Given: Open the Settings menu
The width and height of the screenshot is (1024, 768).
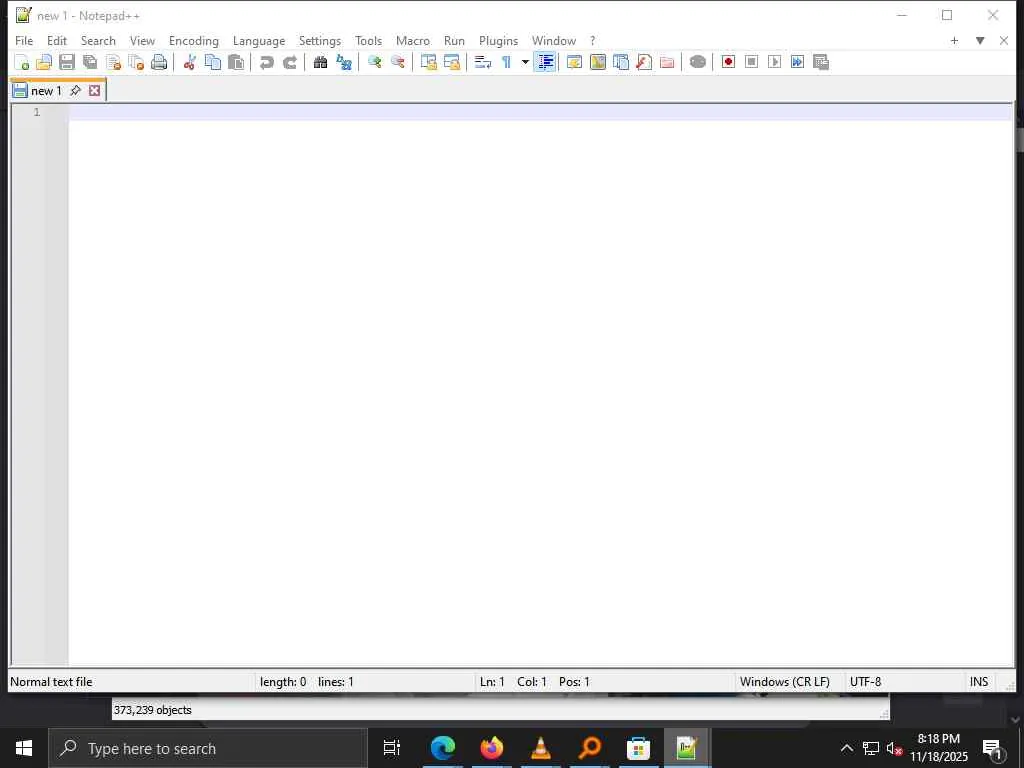Looking at the screenshot, I should (x=319, y=40).
